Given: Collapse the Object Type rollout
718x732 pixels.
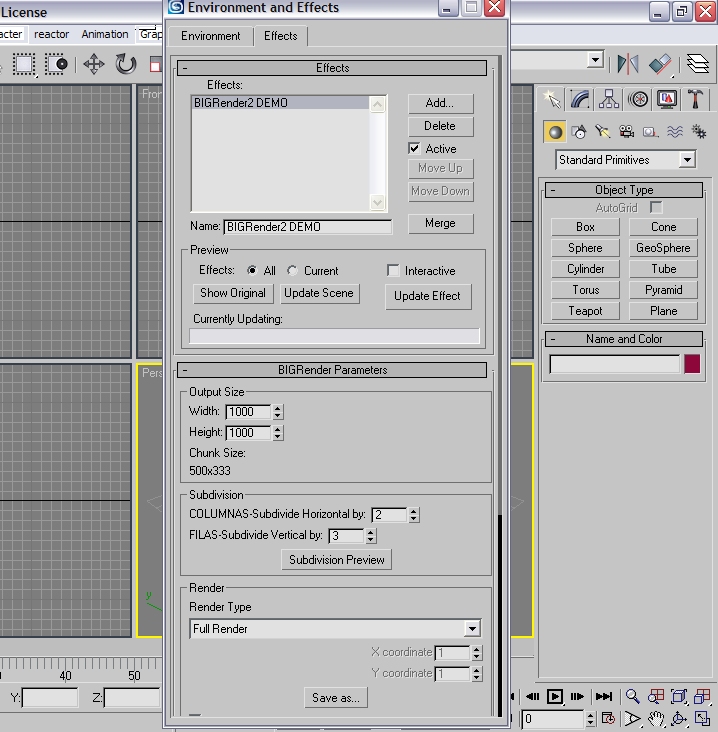Looking at the screenshot, I should click(x=624, y=190).
